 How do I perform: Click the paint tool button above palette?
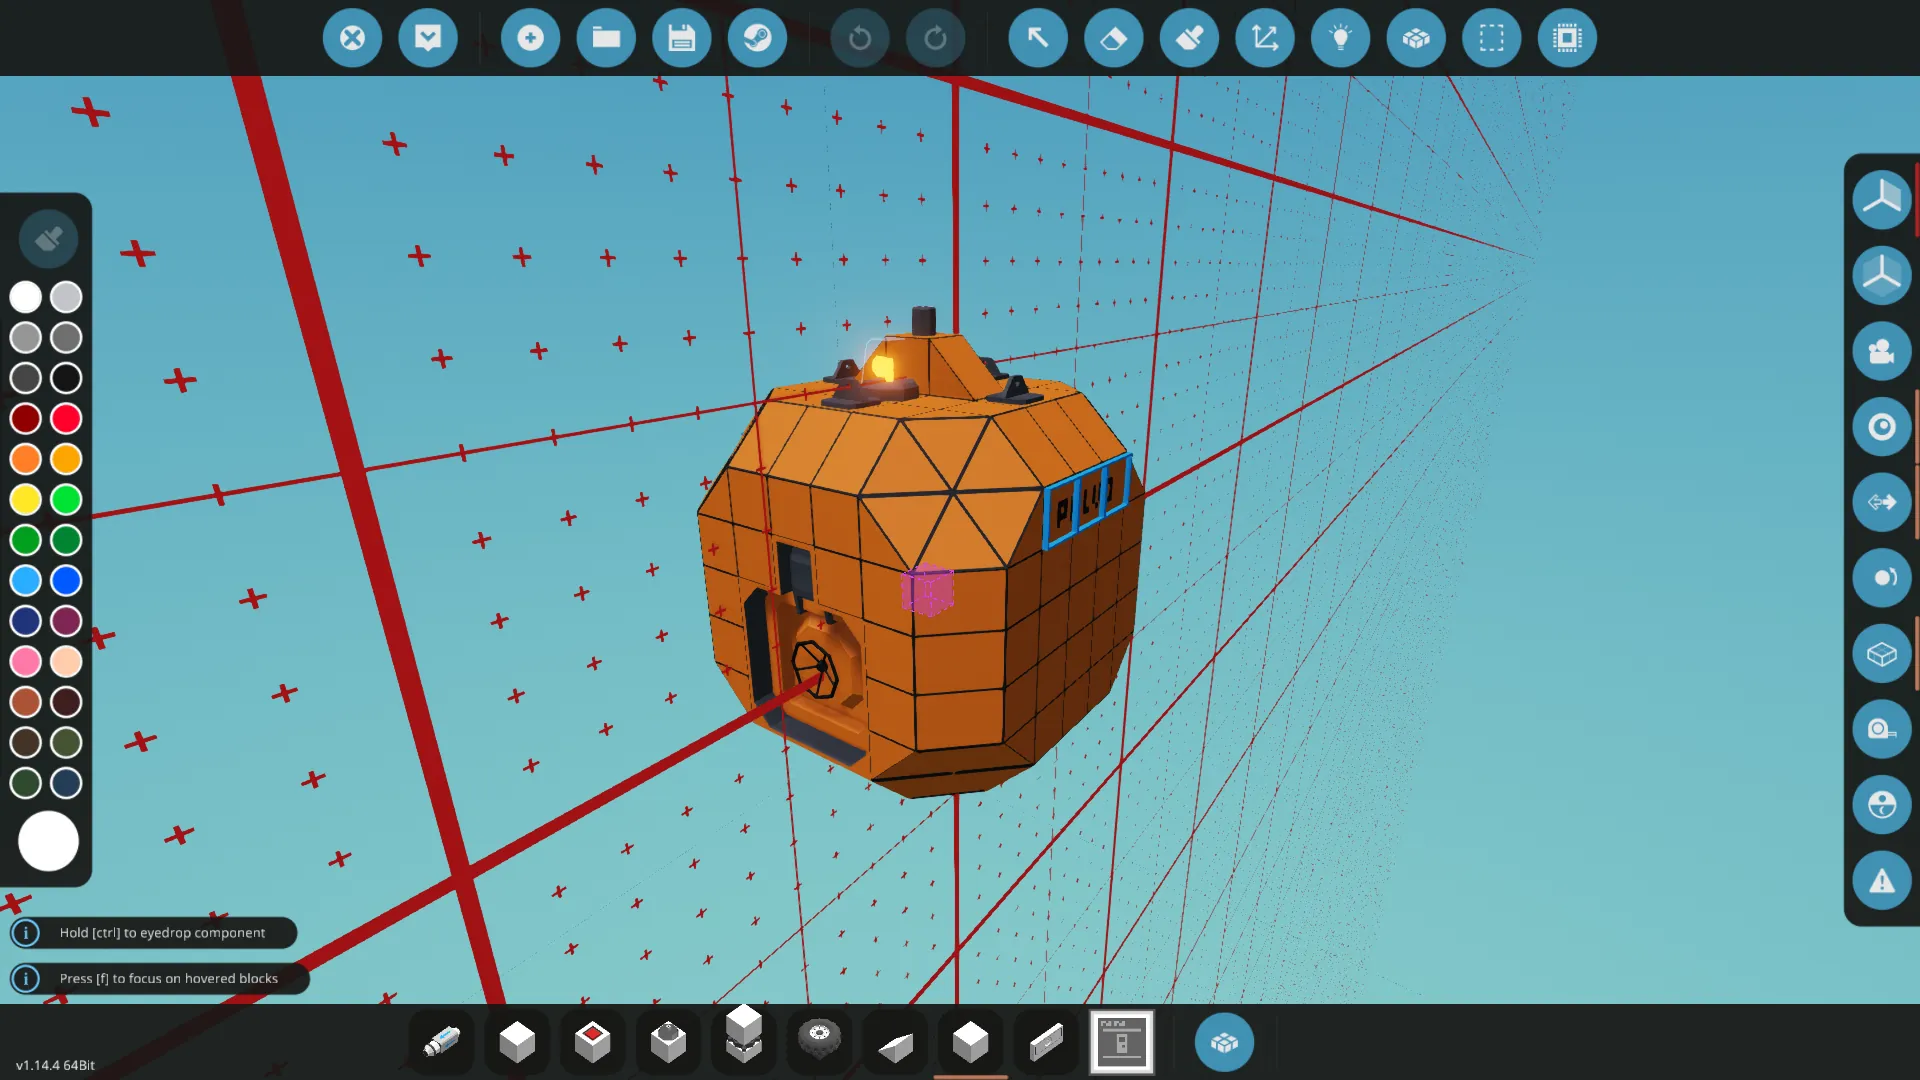click(48, 239)
